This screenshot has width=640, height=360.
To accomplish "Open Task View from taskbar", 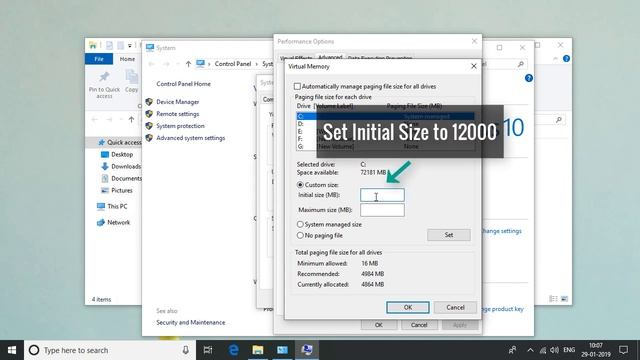I will click(208, 350).
